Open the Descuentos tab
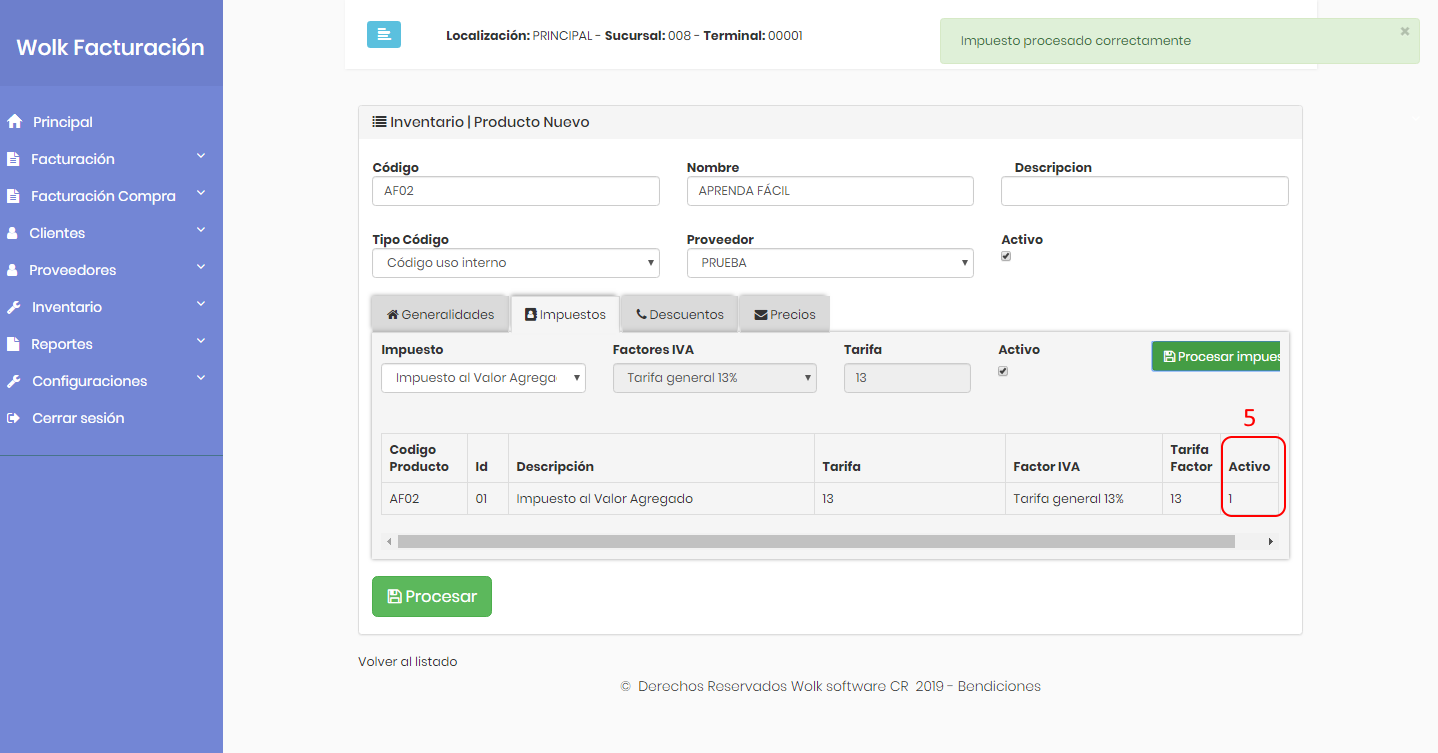This screenshot has height=753, width=1438. pos(679,314)
